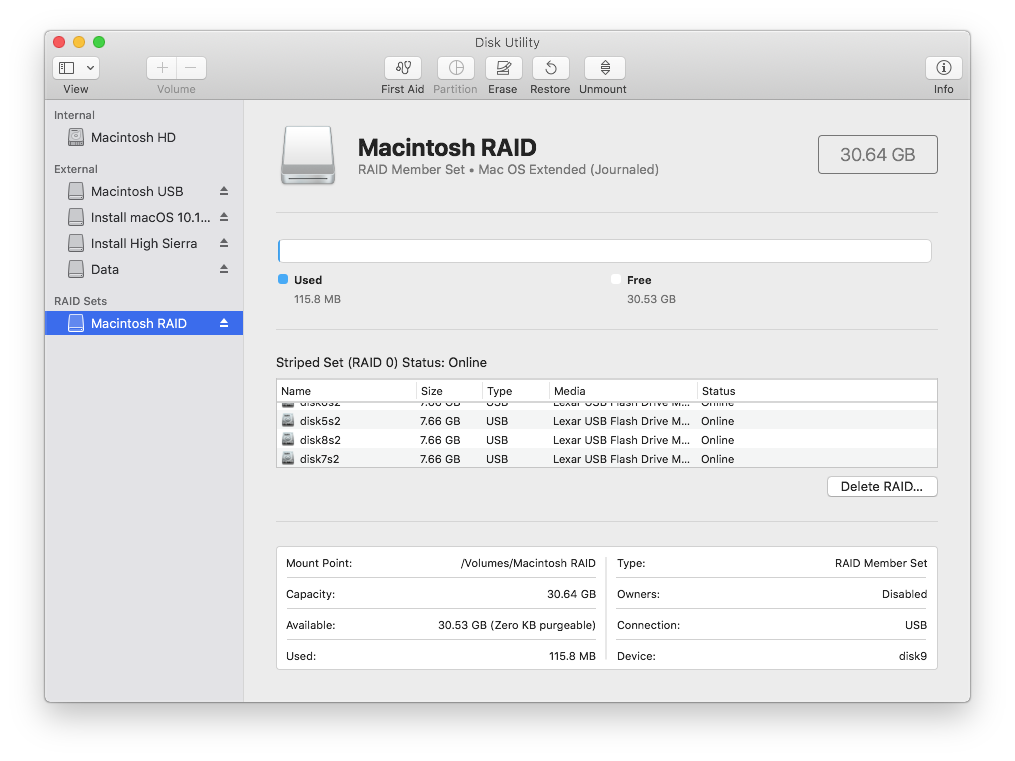
Task: Select Install High Sierra volume
Action: [144, 243]
